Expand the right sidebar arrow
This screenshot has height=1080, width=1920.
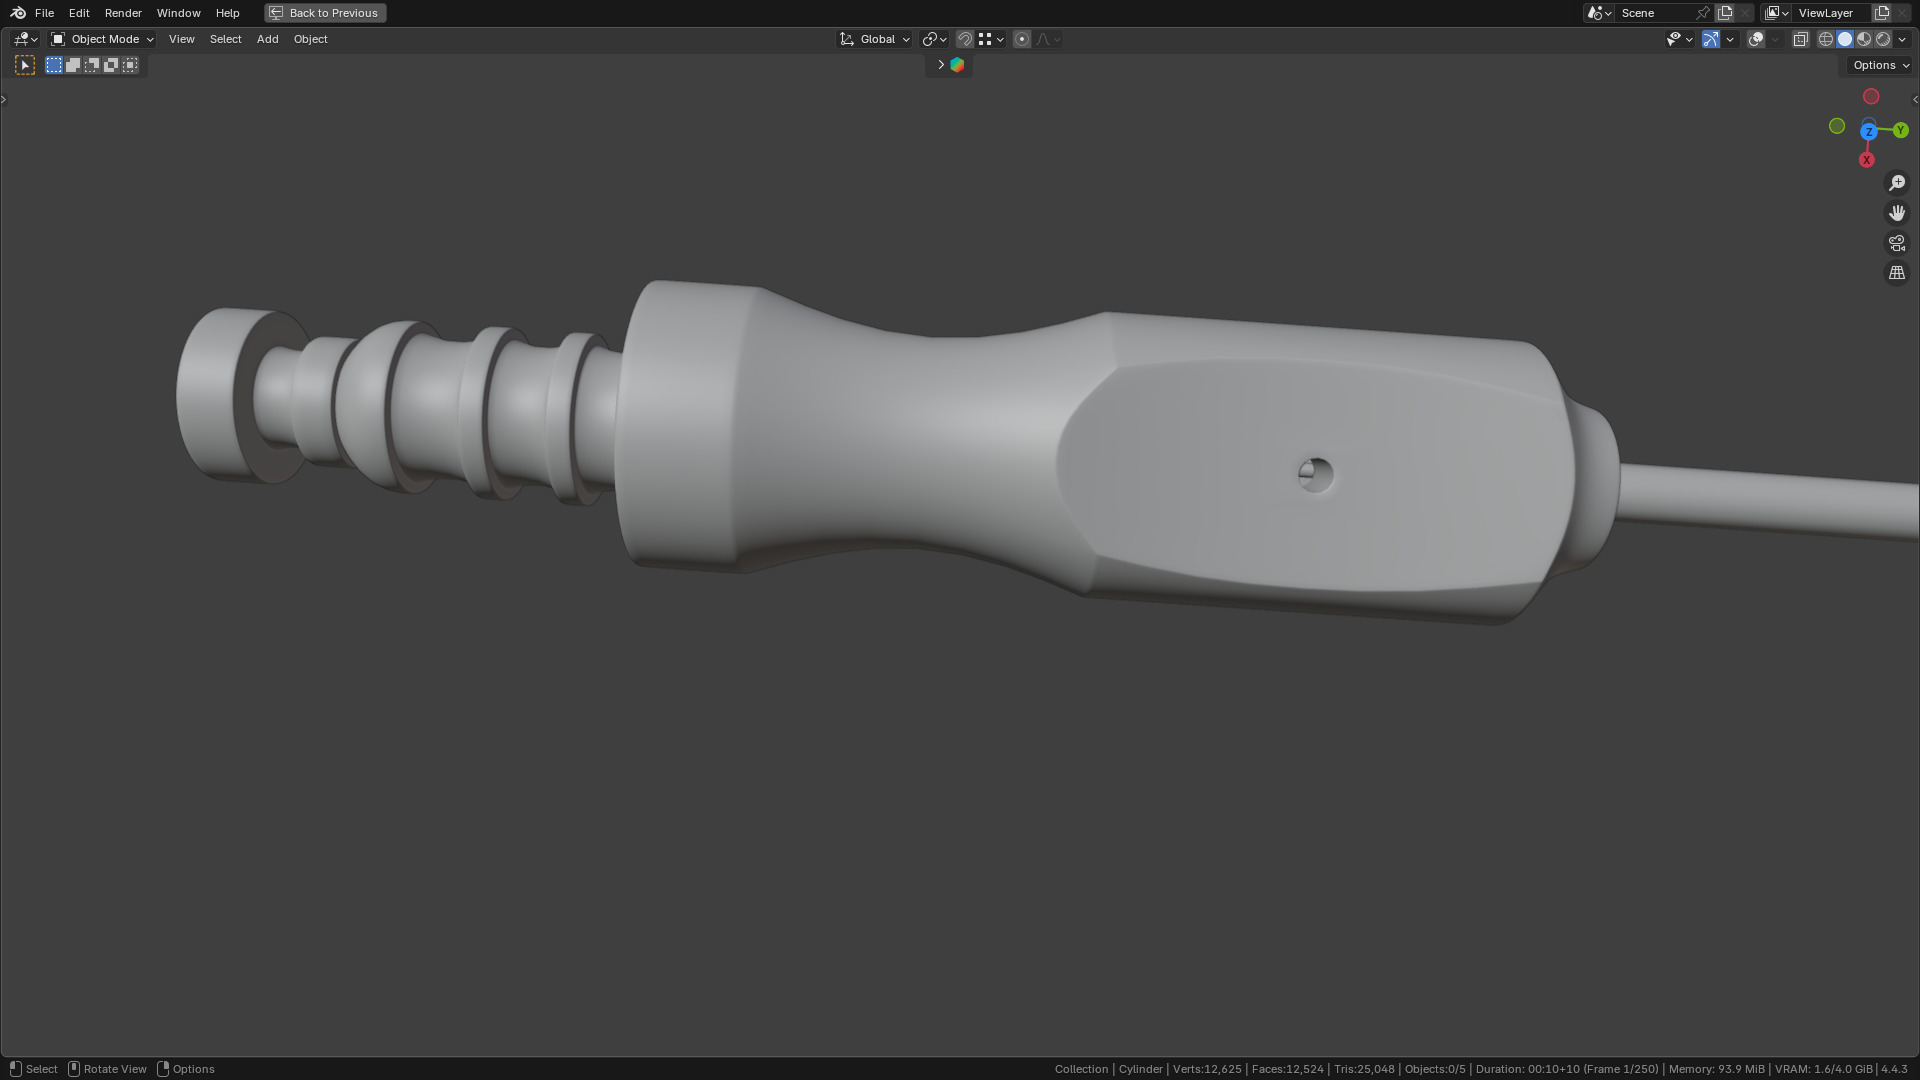point(1915,99)
